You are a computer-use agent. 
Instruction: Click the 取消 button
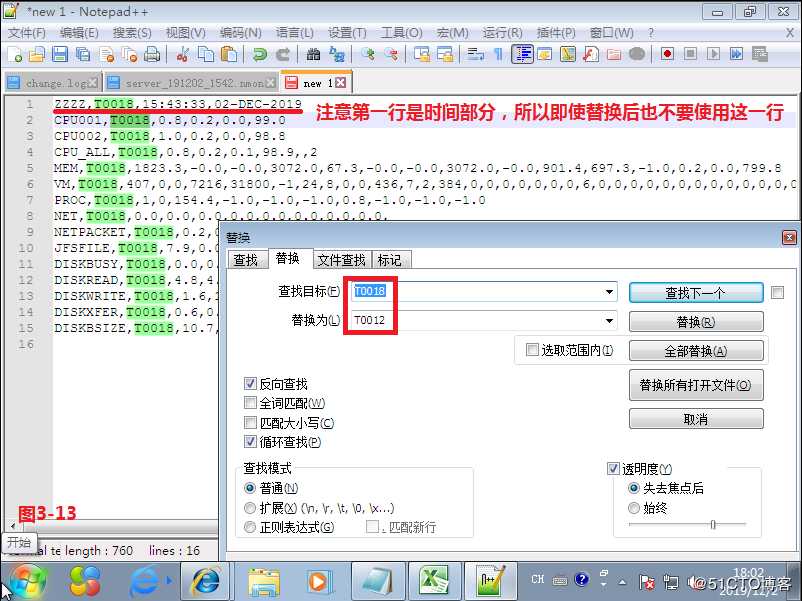(696, 419)
